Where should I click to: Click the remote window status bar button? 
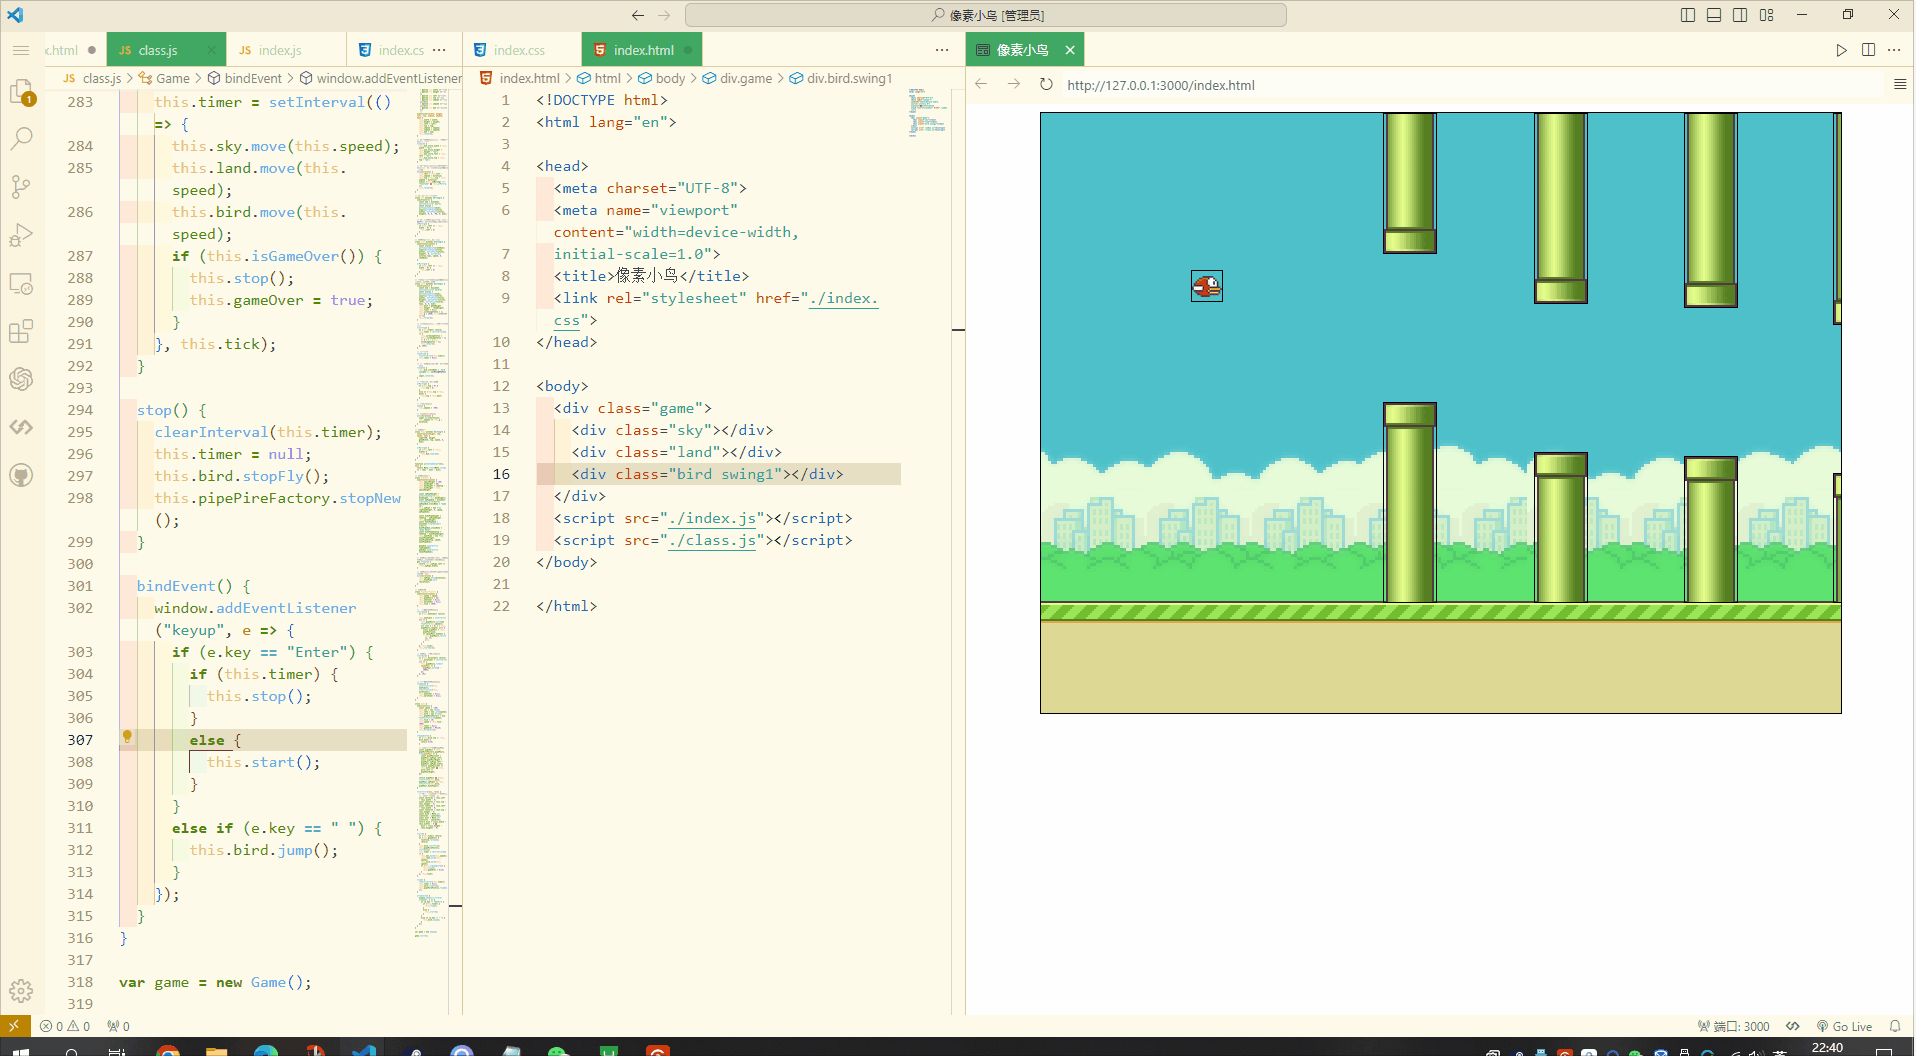[15, 1026]
